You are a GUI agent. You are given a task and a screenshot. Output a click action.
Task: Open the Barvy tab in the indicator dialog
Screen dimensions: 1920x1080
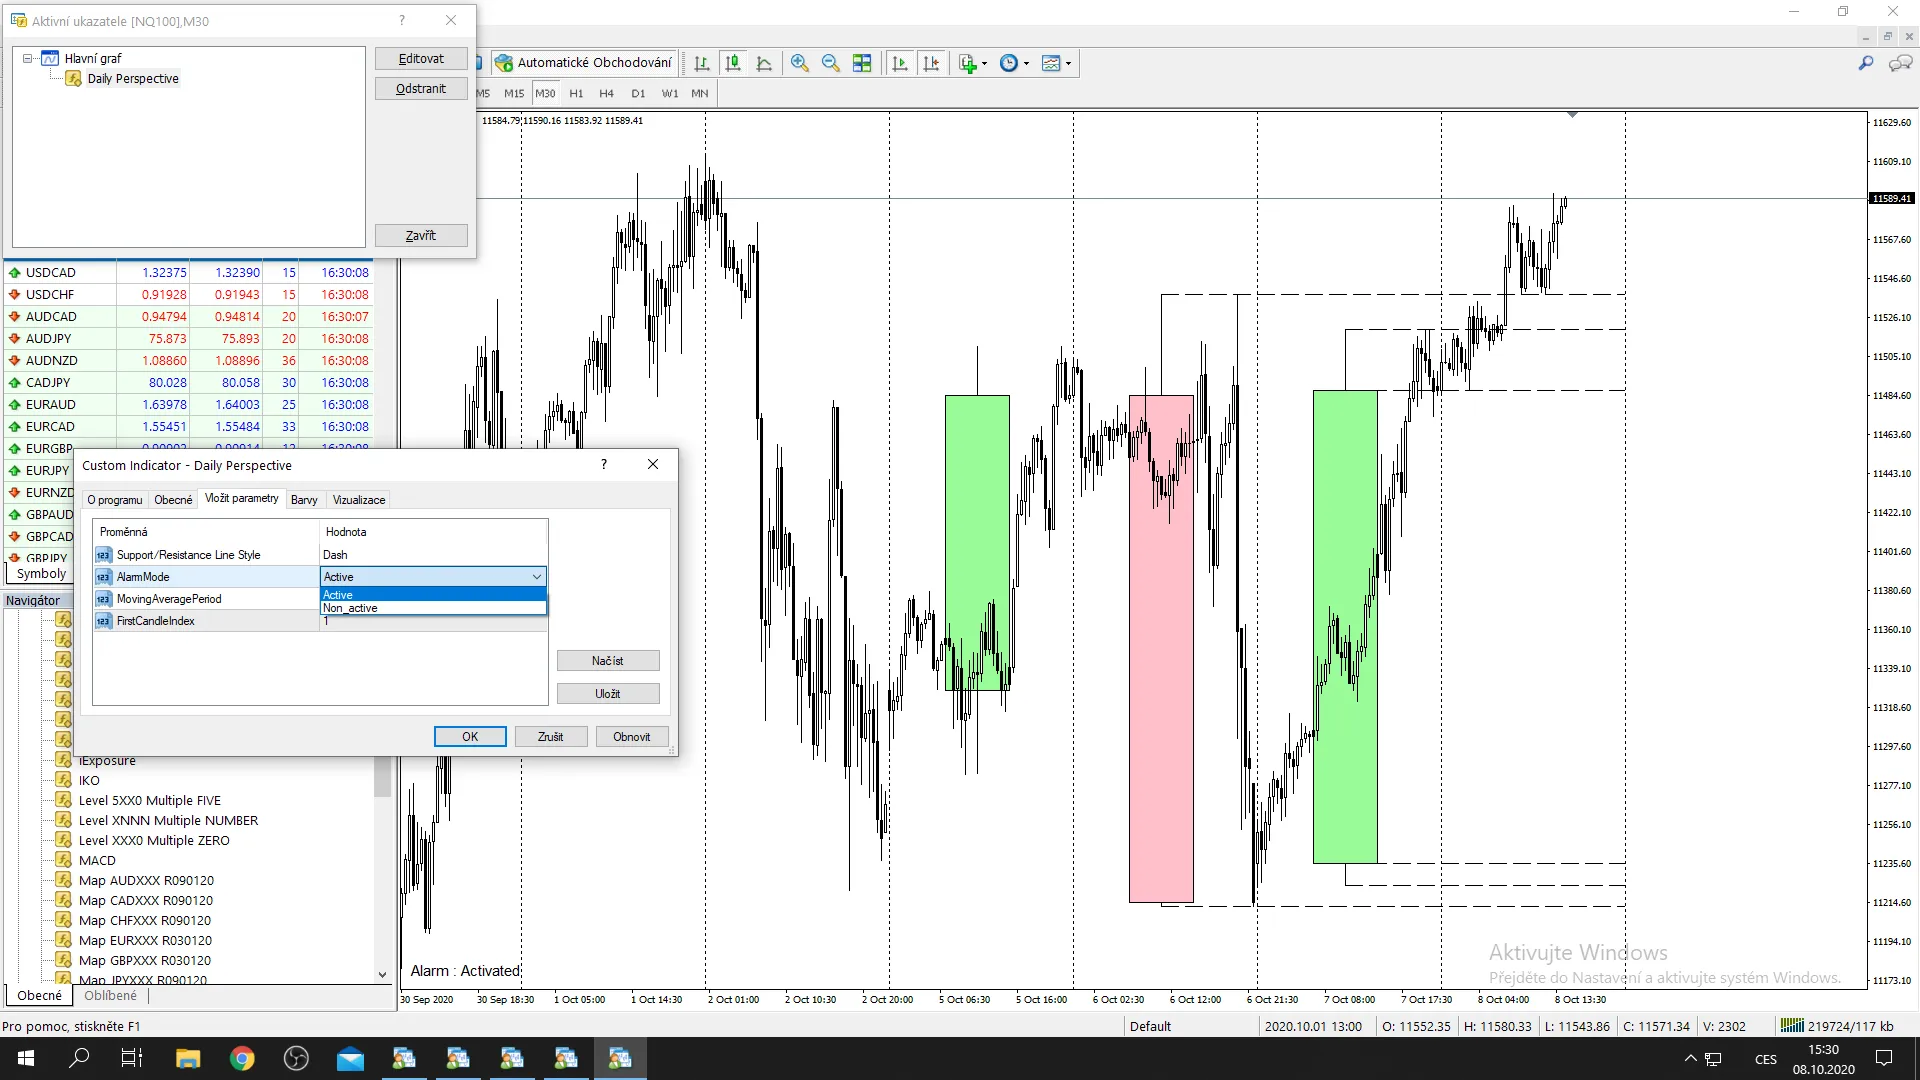304,499
